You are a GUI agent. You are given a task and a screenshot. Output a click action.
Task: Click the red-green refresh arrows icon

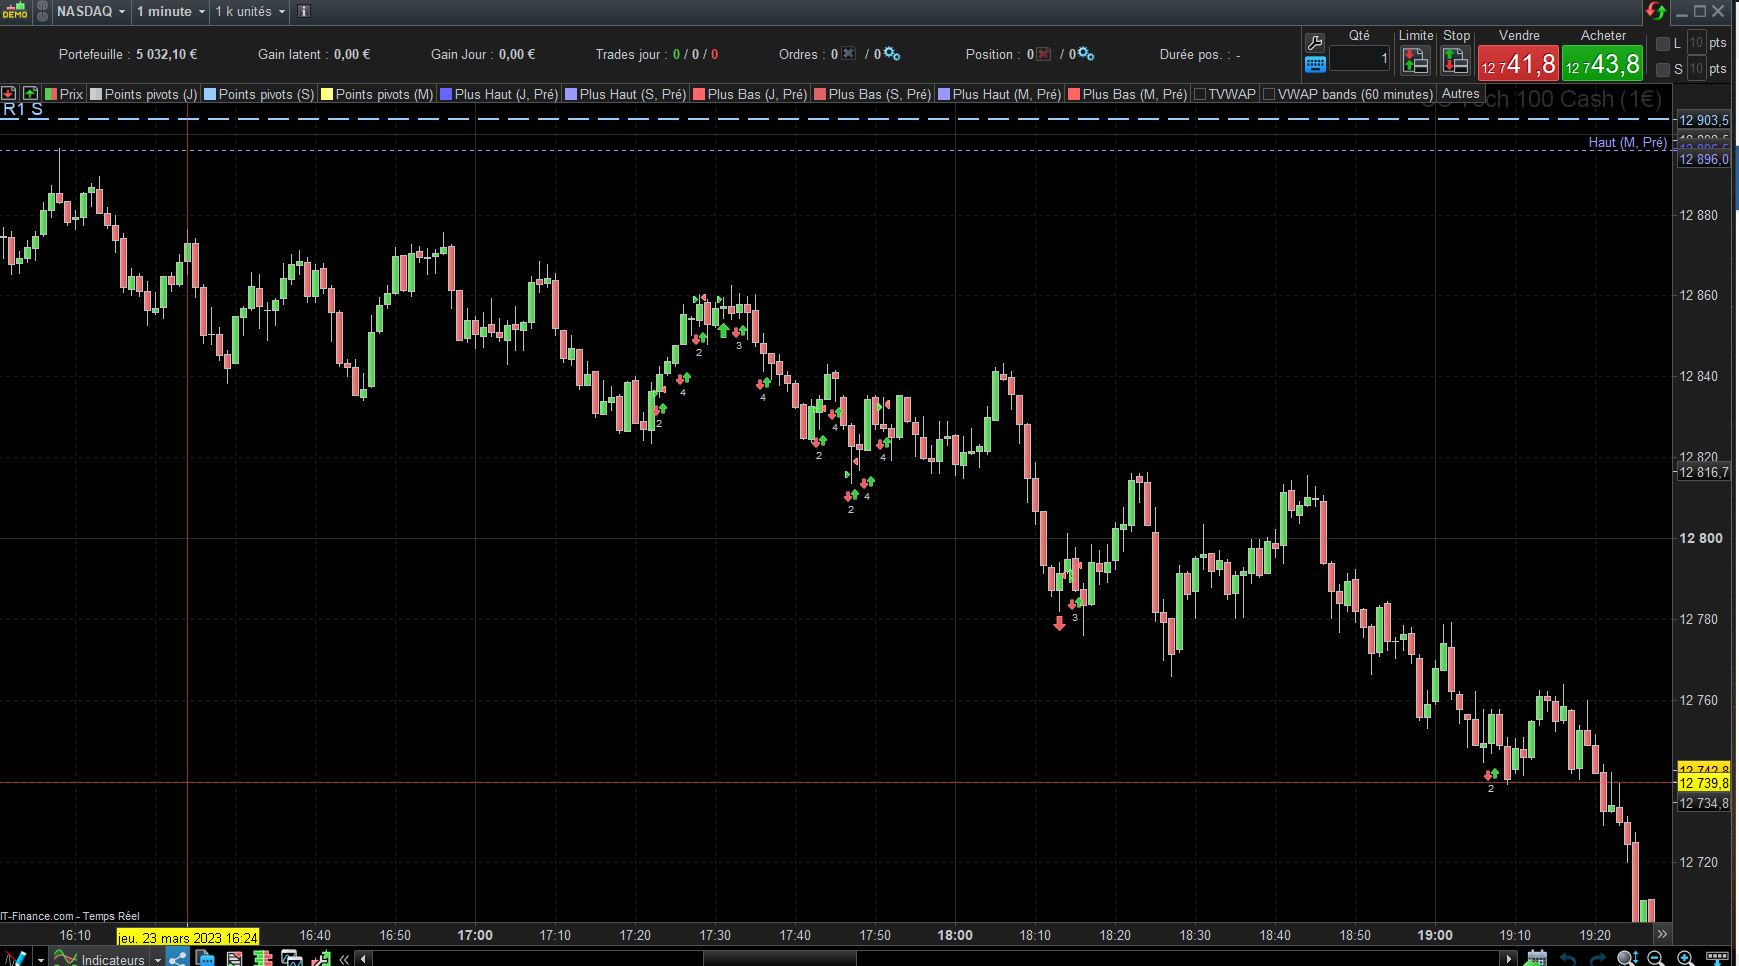click(1656, 11)
